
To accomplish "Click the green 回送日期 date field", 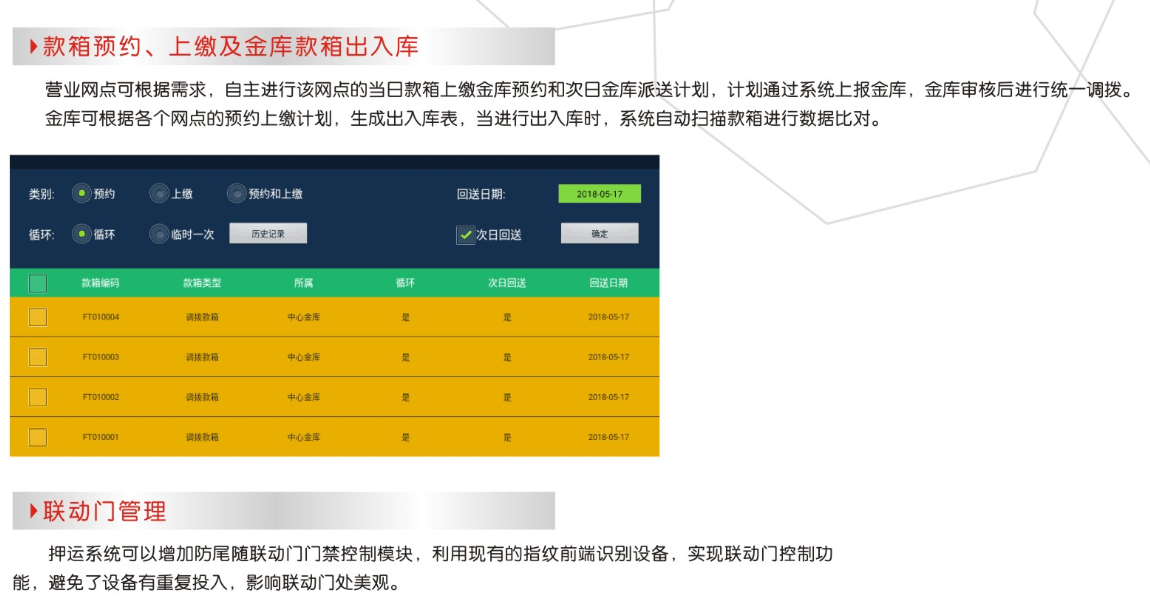I will (x=599, y=194).
